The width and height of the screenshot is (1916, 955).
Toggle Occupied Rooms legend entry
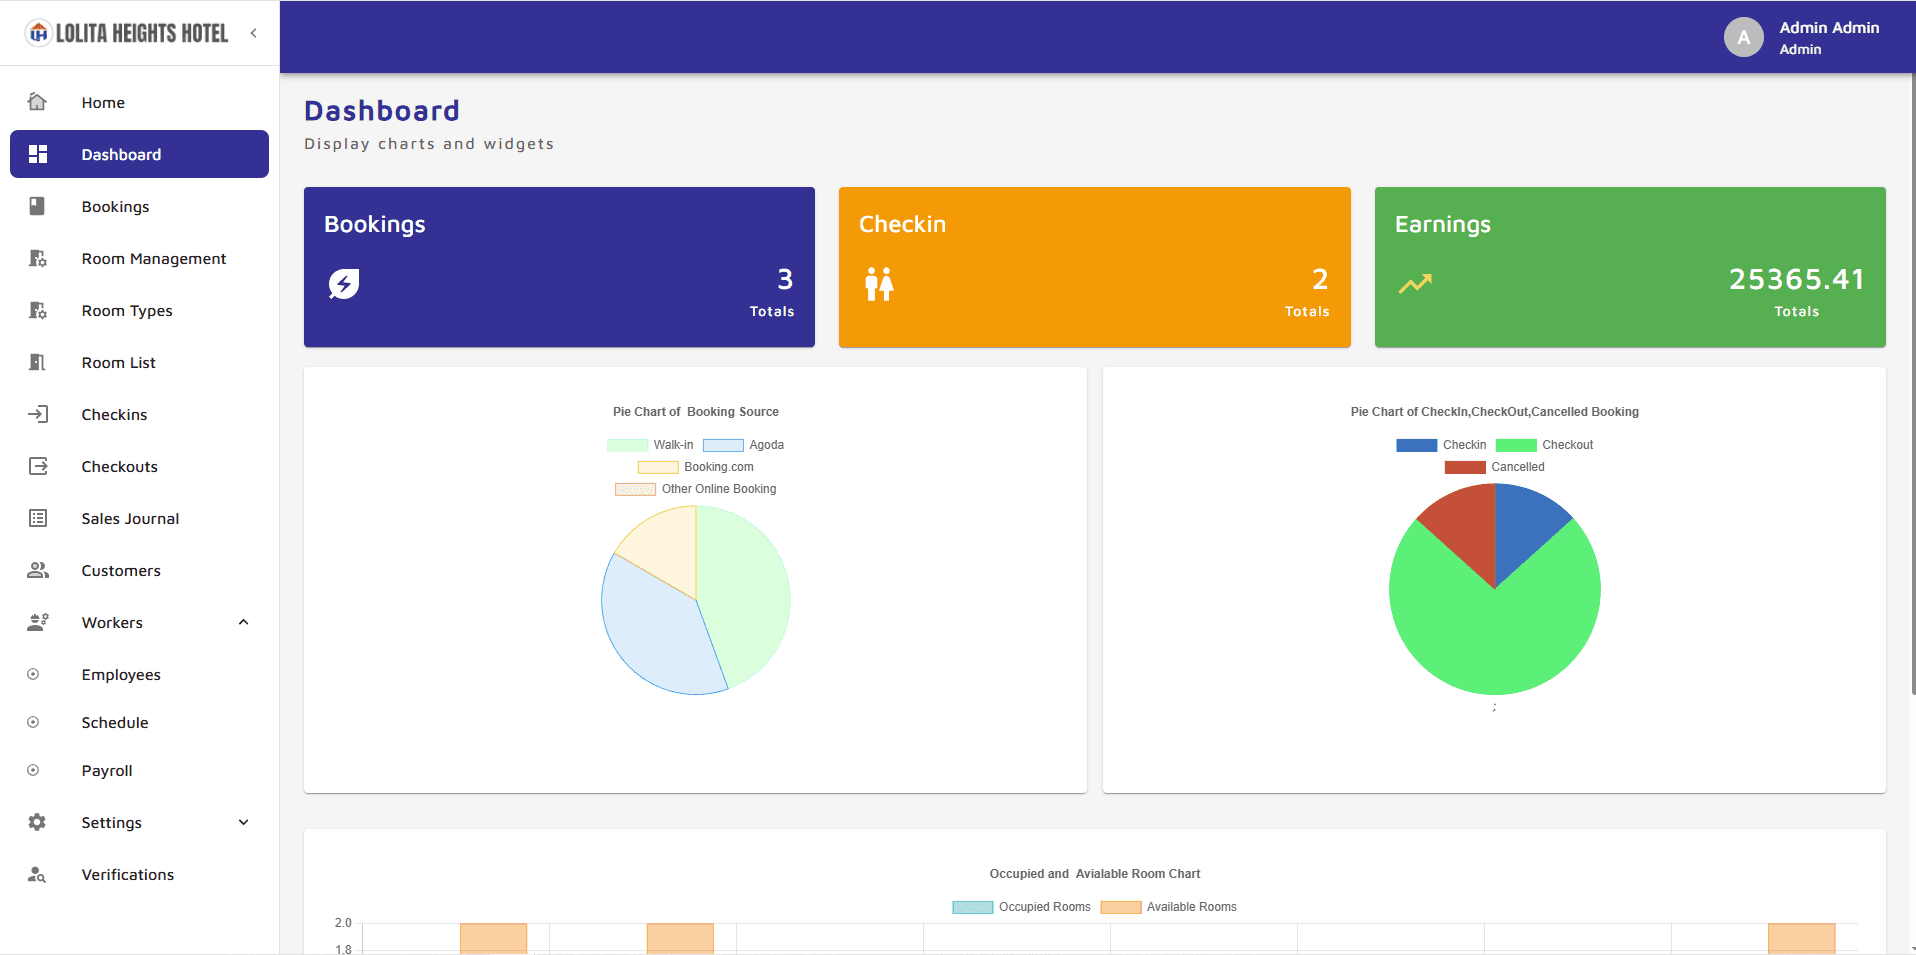pos(1021,907)
